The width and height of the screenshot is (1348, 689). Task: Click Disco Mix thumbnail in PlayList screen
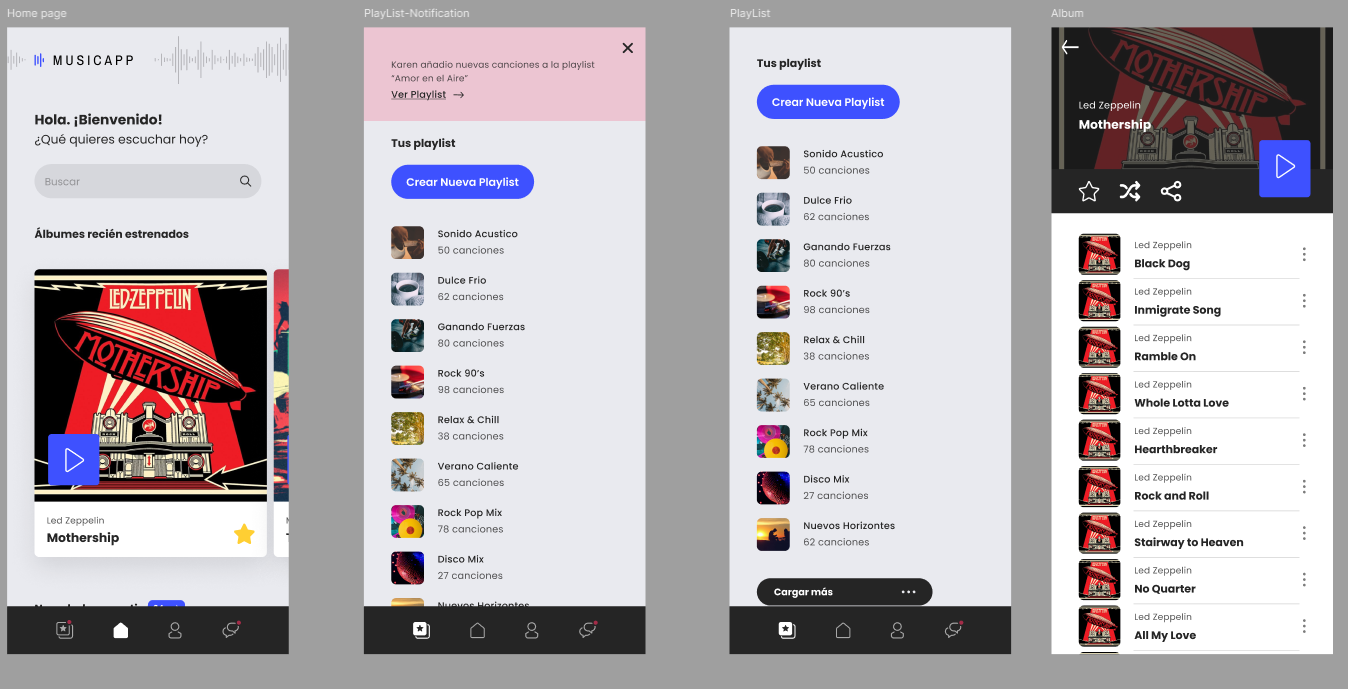click(774, 488)
